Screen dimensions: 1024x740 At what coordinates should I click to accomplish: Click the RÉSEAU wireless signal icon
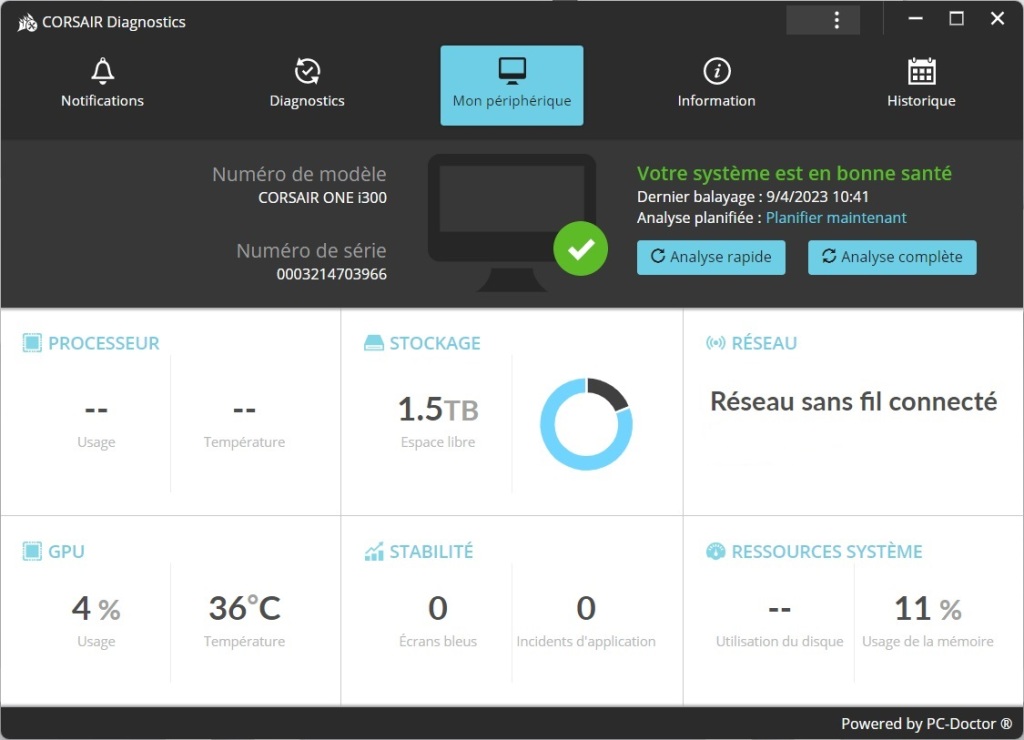tap(715, 342)
